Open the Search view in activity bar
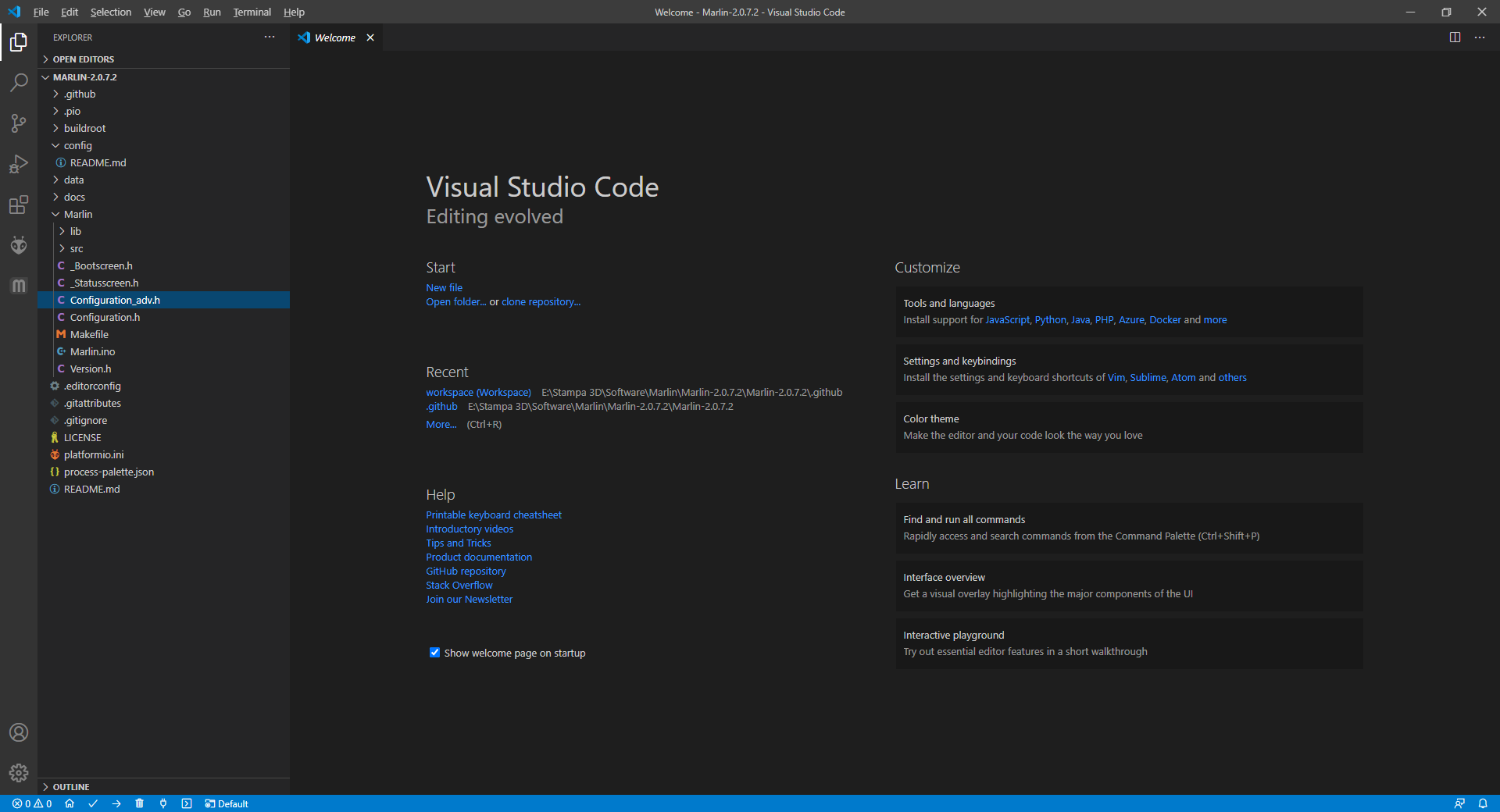Screen dimensions: 1500x812 pos(18,82)
